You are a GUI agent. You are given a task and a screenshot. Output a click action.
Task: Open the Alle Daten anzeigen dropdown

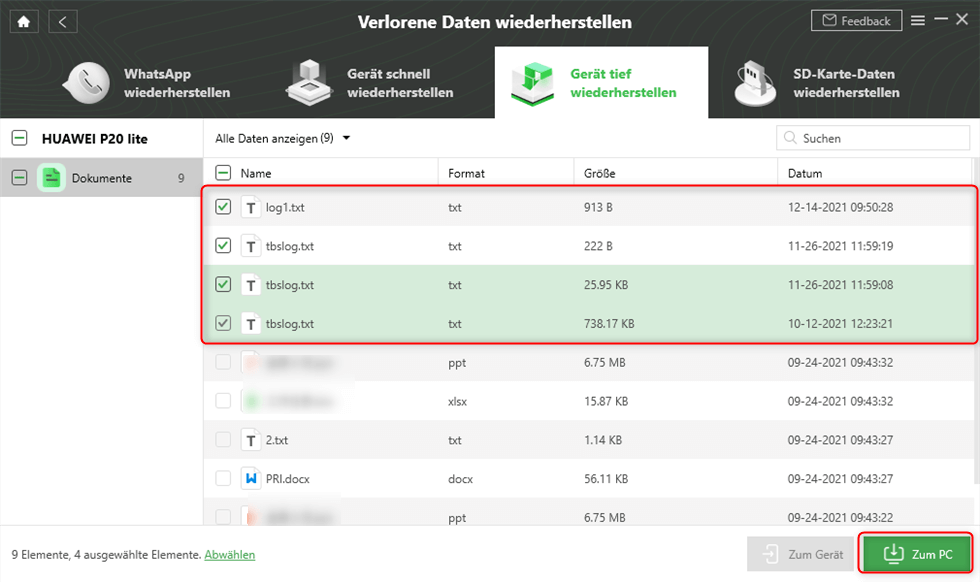(x=282, y=138)
